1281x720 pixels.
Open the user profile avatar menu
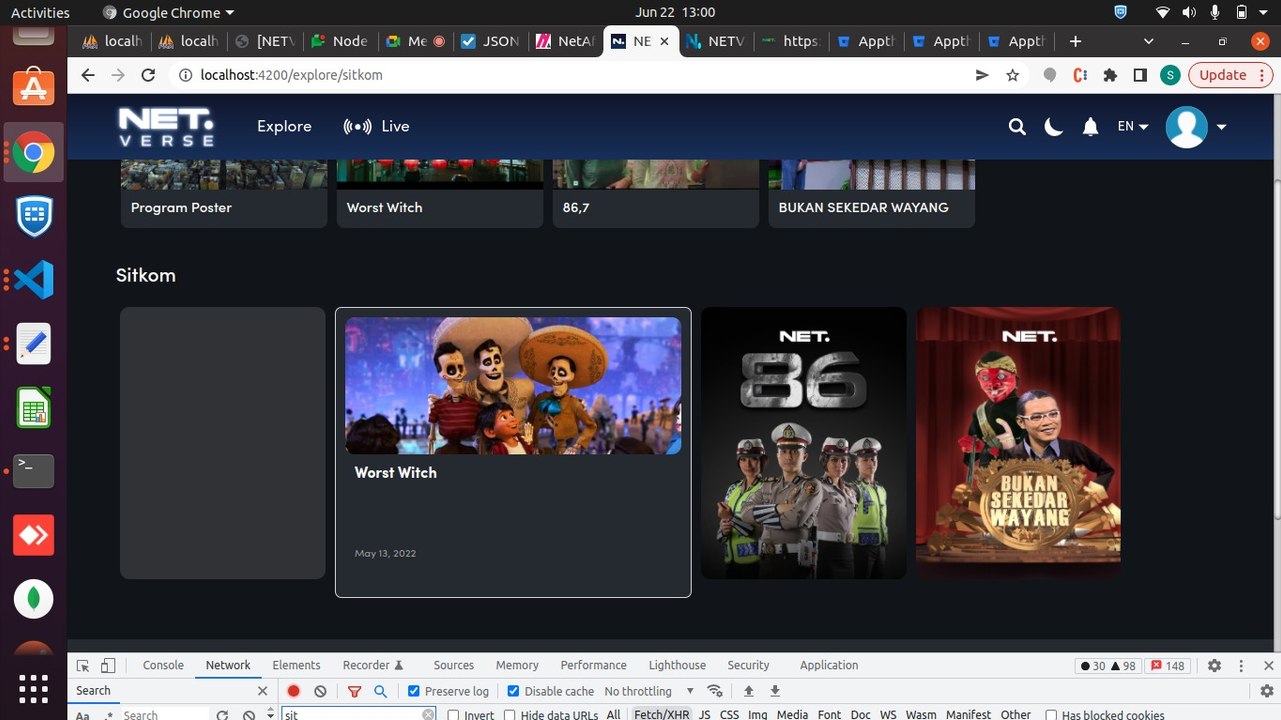(x=1196, y=127)
